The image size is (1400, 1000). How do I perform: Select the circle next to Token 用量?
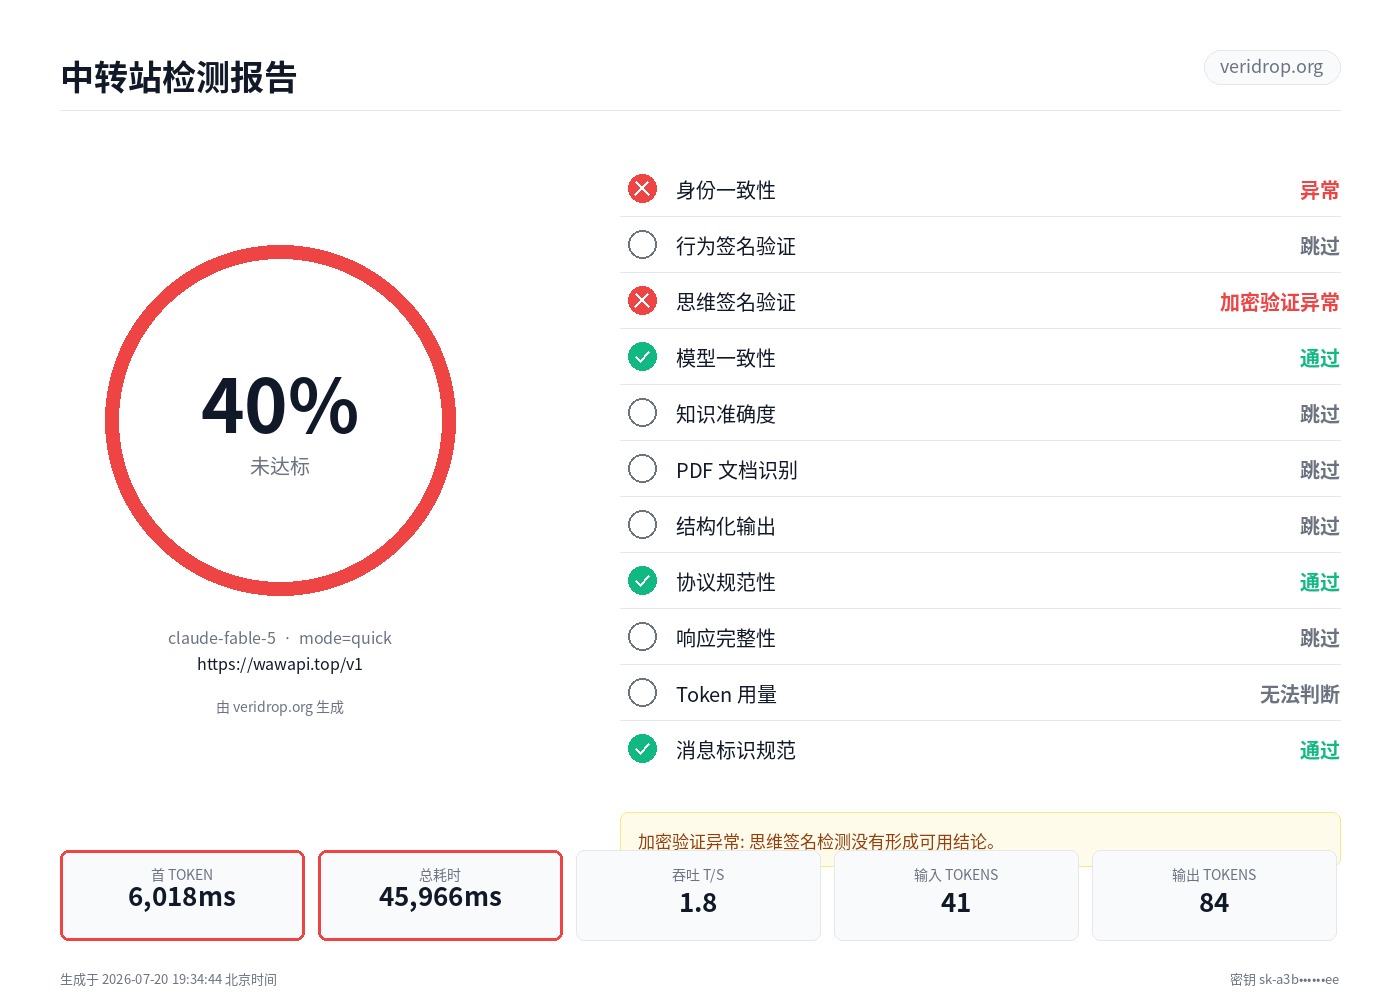coord(642,693)
